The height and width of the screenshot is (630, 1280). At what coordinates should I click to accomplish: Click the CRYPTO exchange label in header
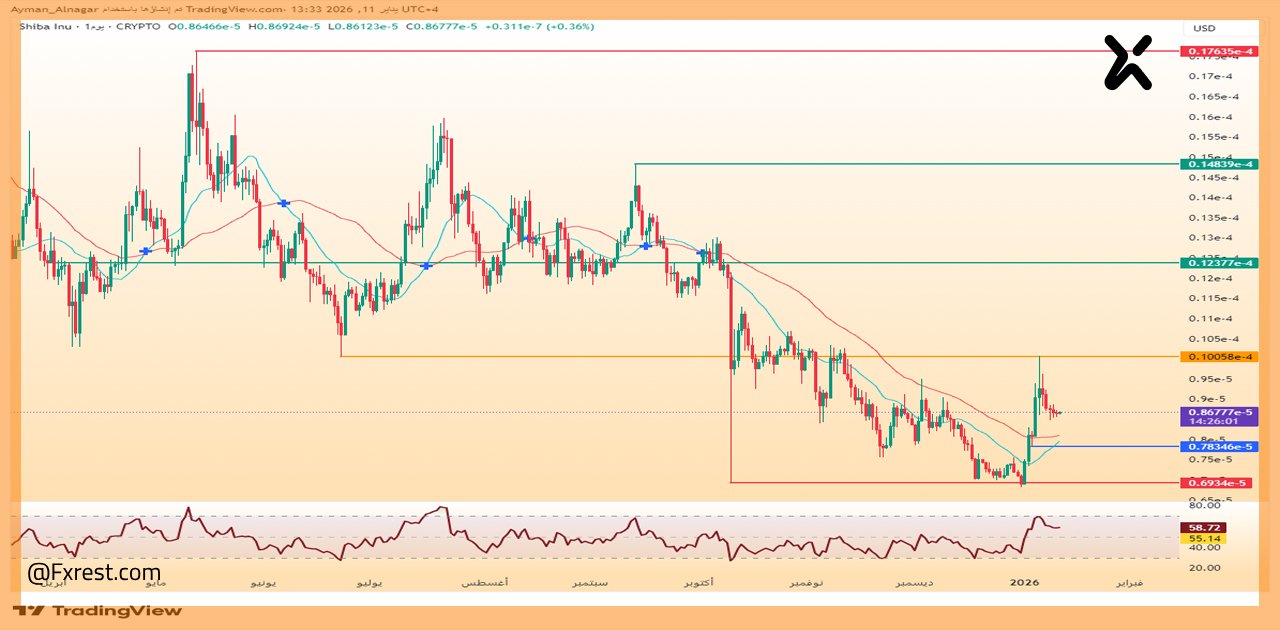point(138,26)
